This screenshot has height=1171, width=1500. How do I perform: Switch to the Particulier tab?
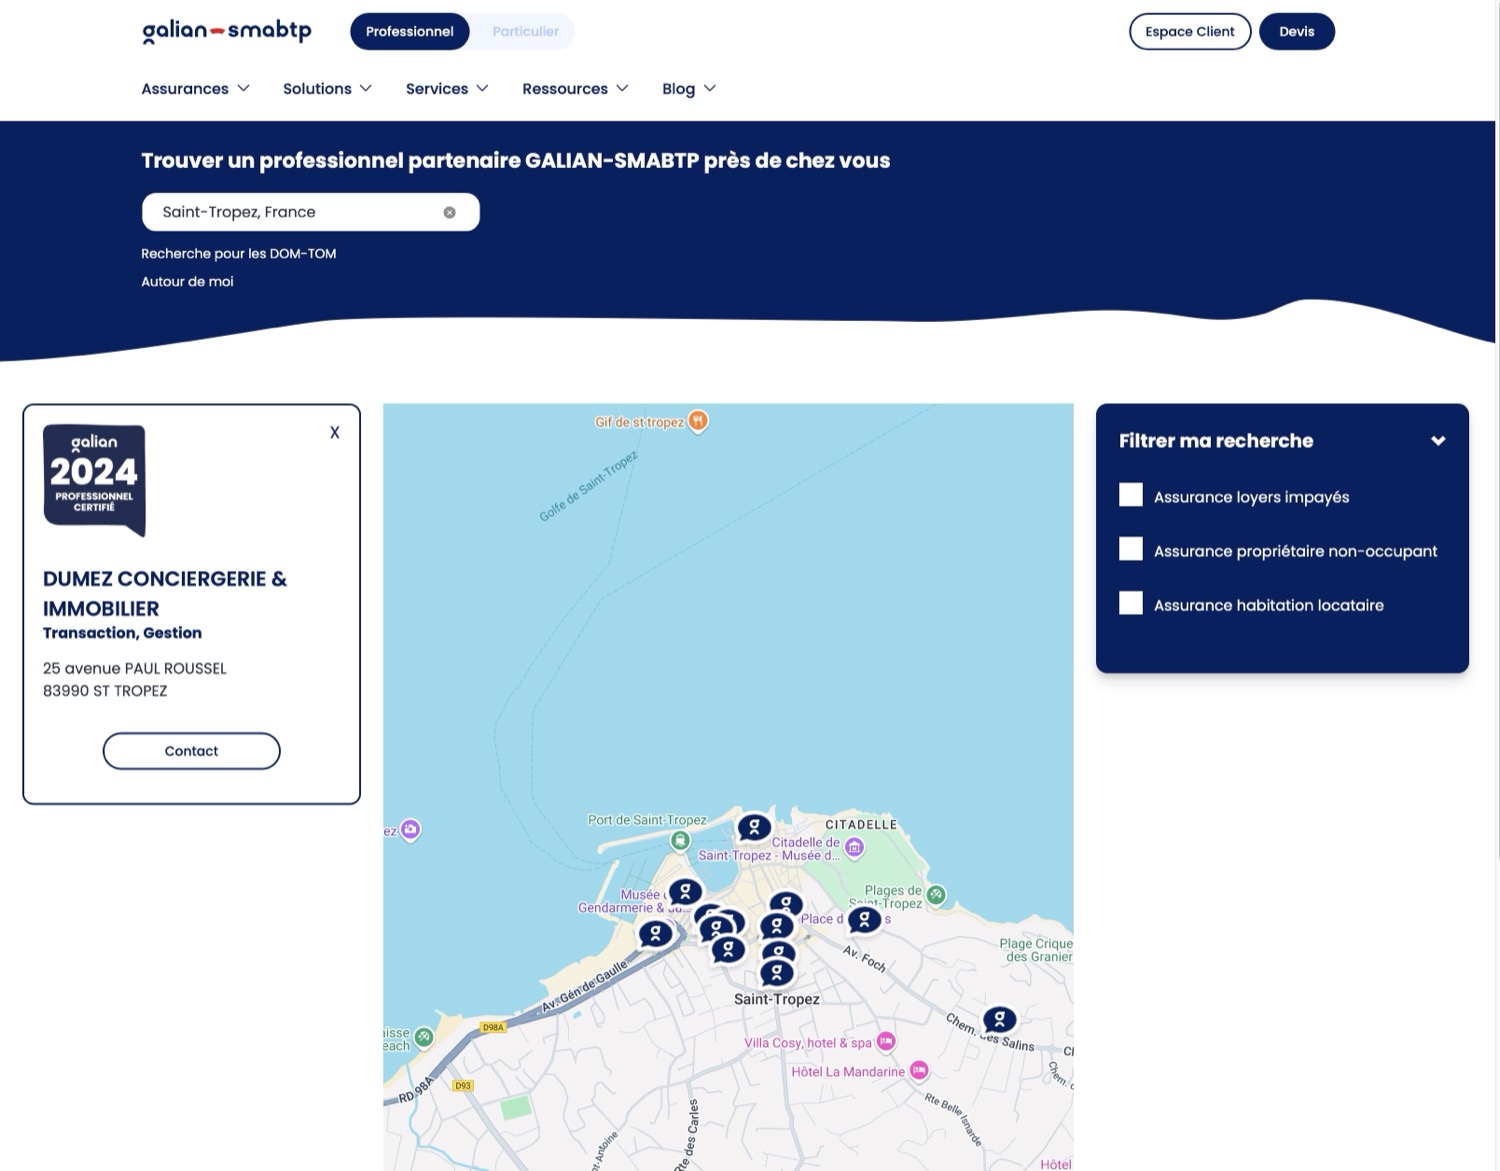(524, 31)
